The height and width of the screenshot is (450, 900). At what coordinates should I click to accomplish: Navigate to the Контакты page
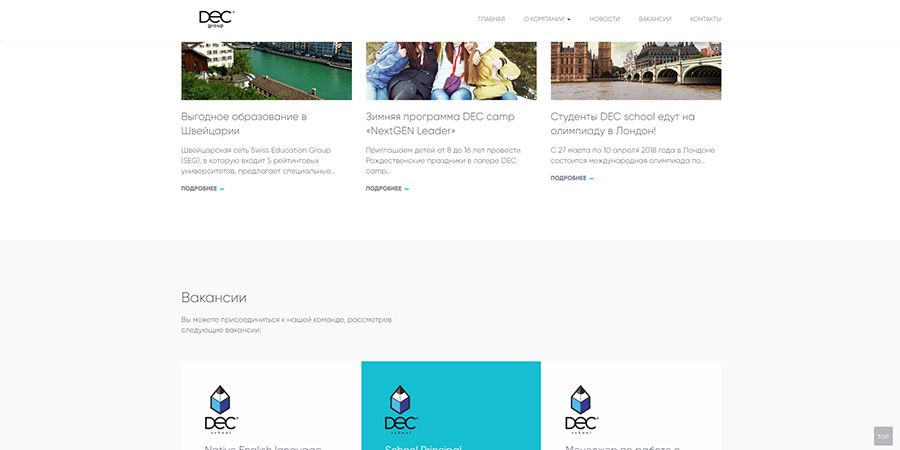[x=705, y=19]
